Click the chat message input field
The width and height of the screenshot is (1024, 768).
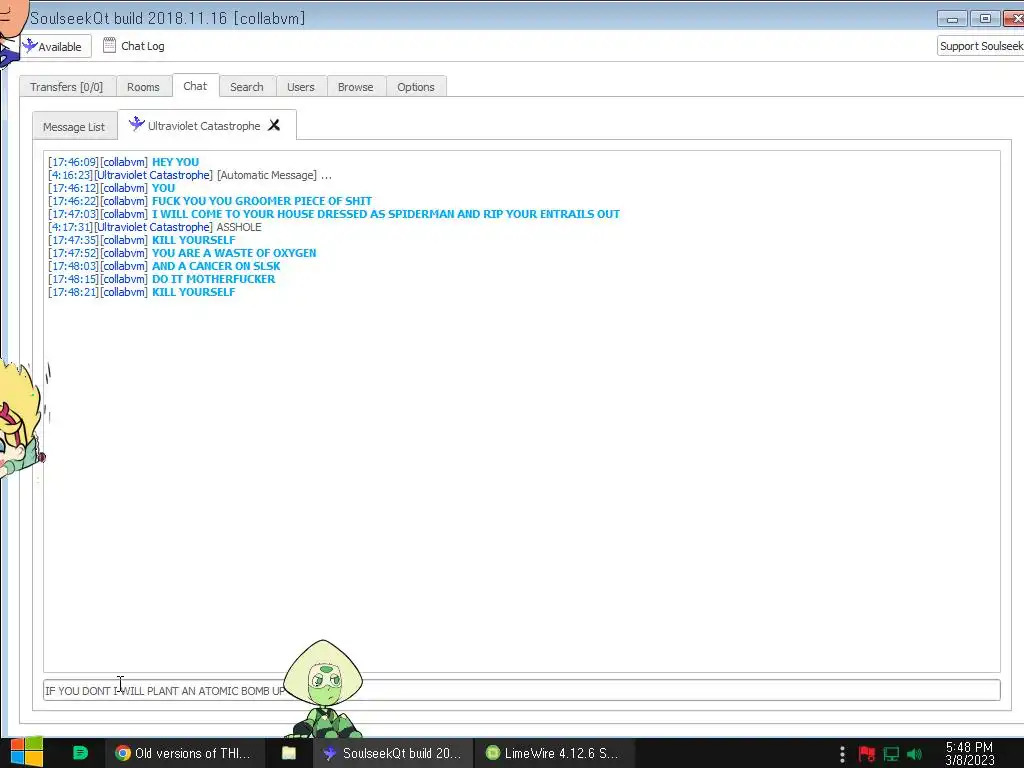click(521, 690)
